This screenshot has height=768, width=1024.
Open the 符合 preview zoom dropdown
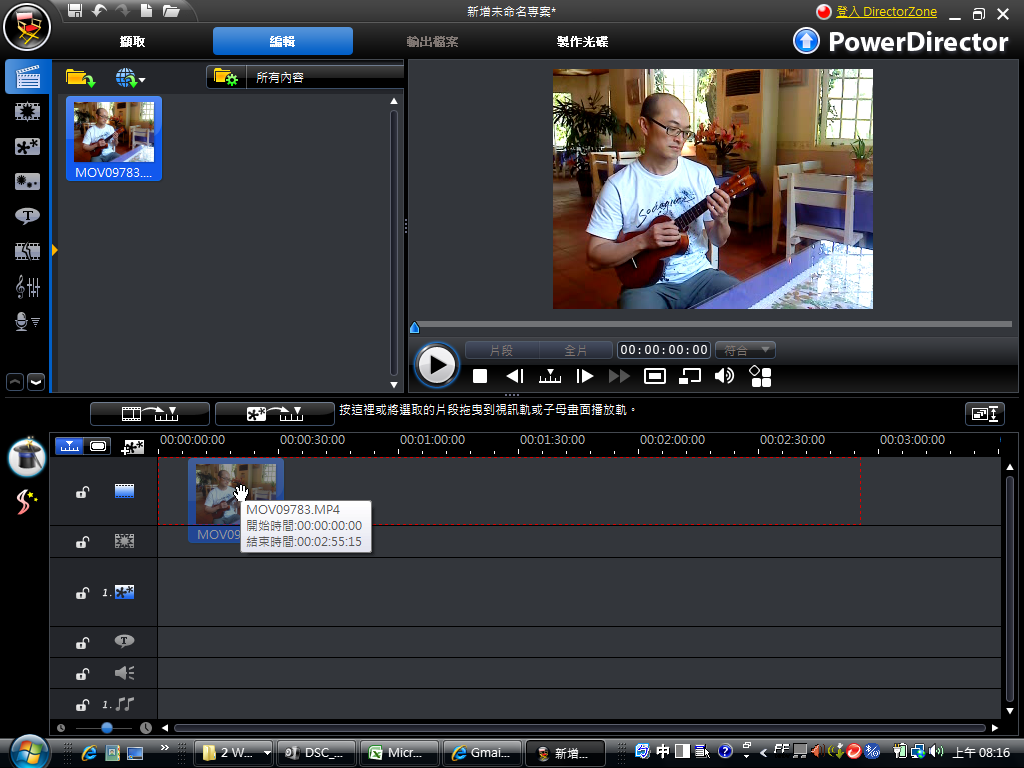click(745, 350)
